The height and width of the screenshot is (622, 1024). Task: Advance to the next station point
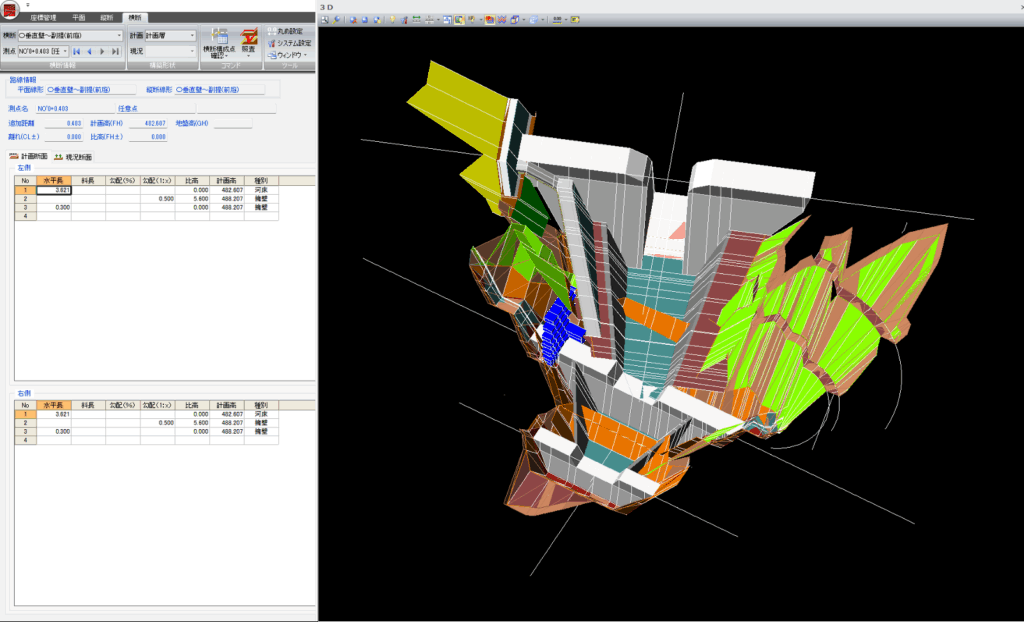102,51
